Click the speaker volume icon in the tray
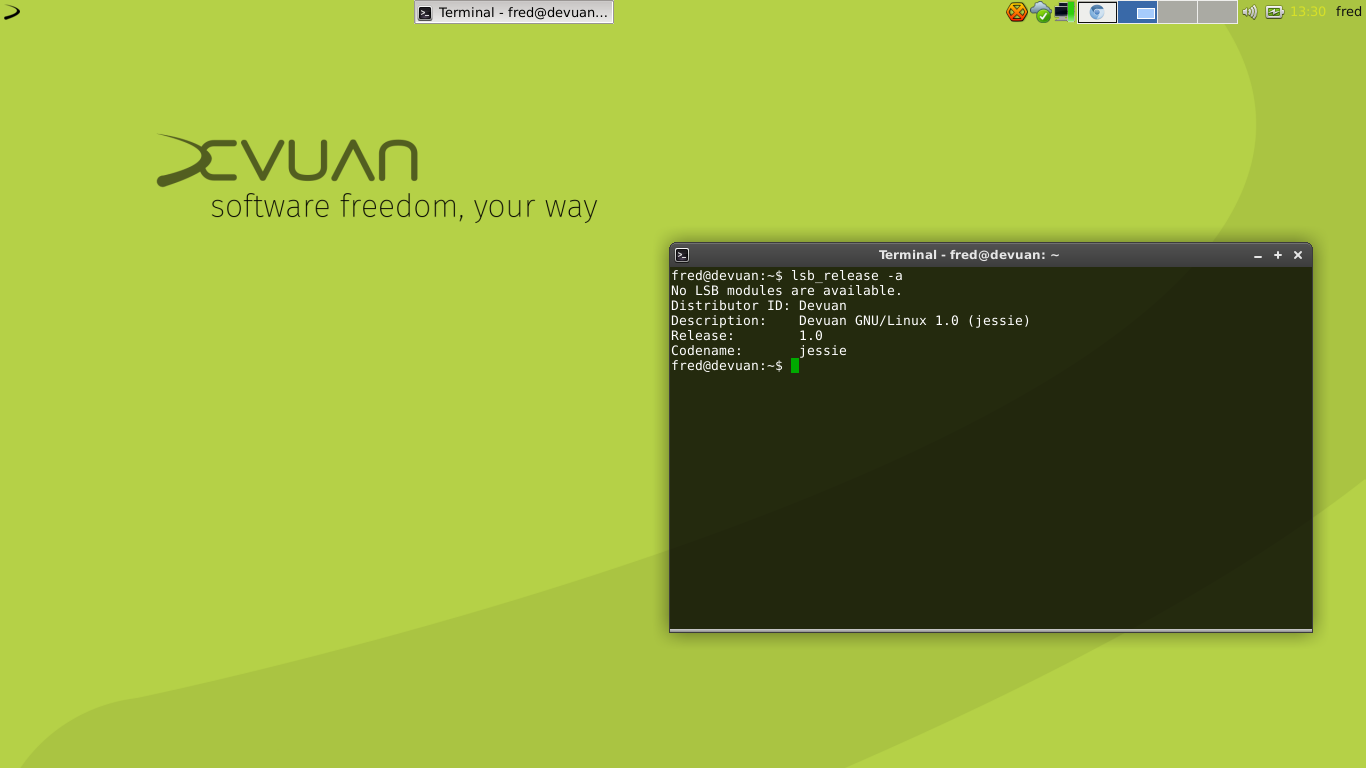Image resolution: width=1366 pixels, height=768 pixels. pyautogui.click(x=1250, y=12)
